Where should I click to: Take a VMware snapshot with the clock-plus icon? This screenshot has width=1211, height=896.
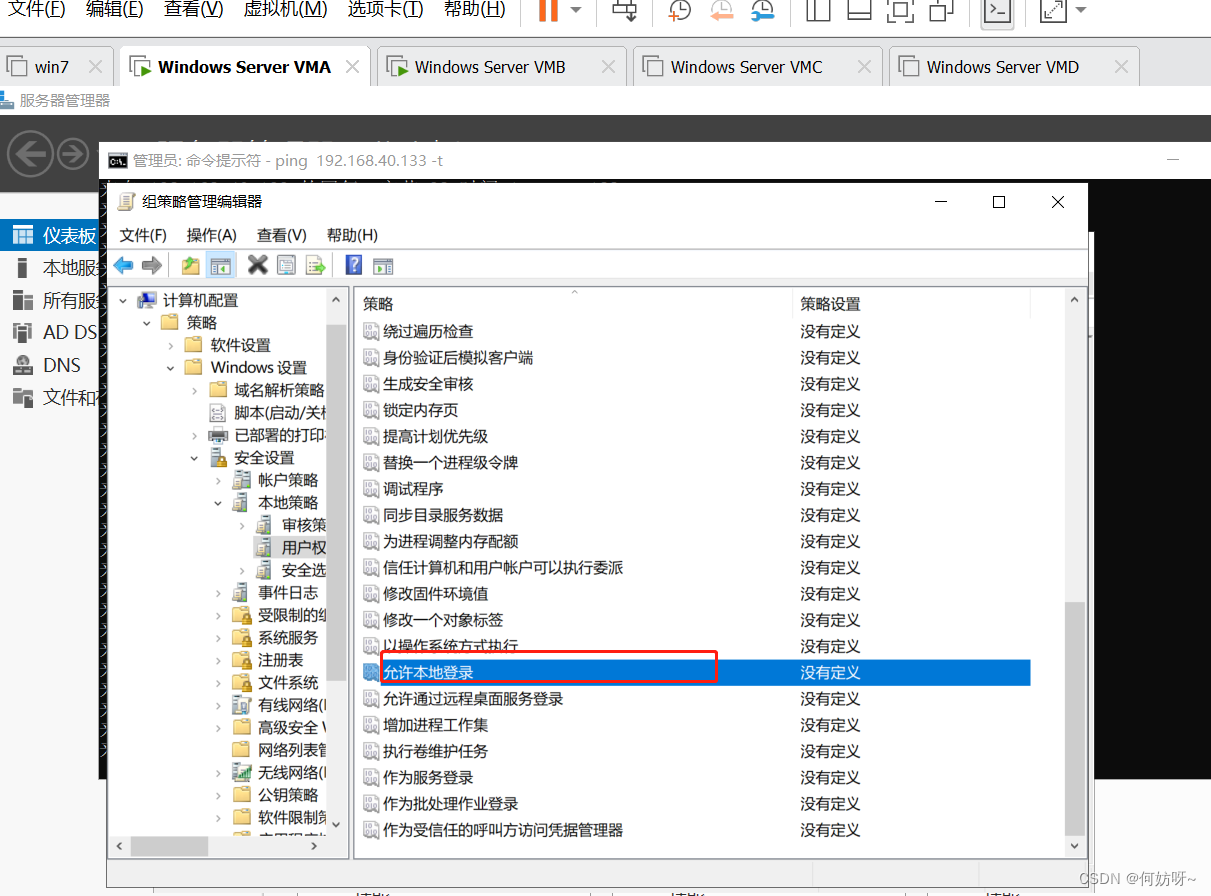click(x=679, y=11)
